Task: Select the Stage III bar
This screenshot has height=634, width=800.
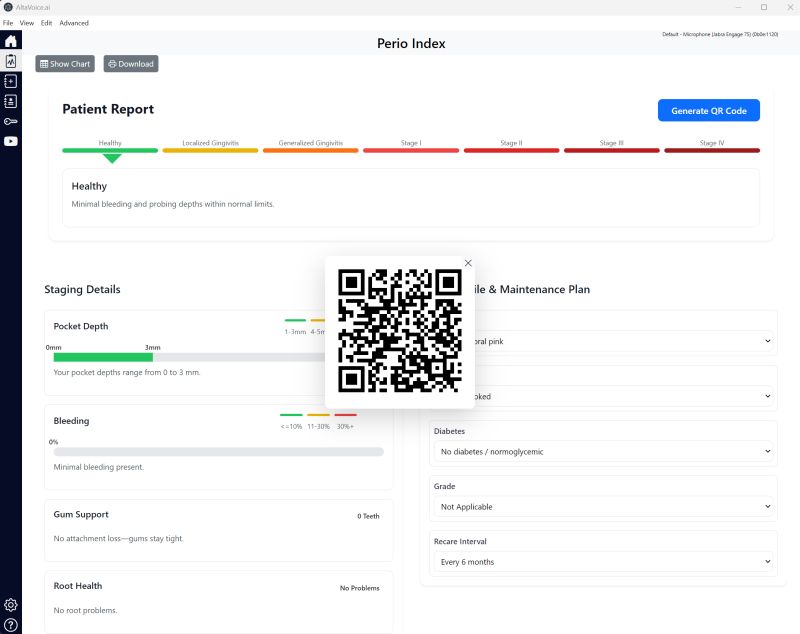Action: (x=612, y=150)
